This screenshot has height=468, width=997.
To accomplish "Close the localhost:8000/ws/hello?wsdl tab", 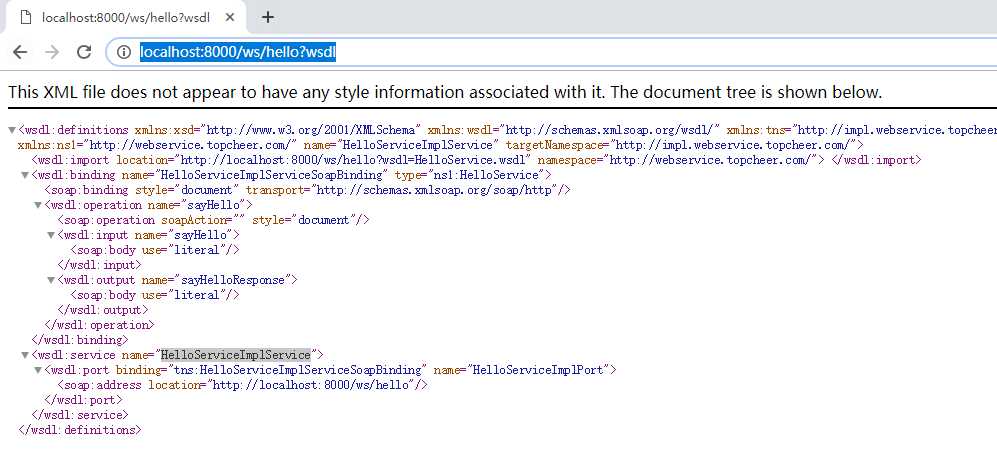I will tap(230, 17).
